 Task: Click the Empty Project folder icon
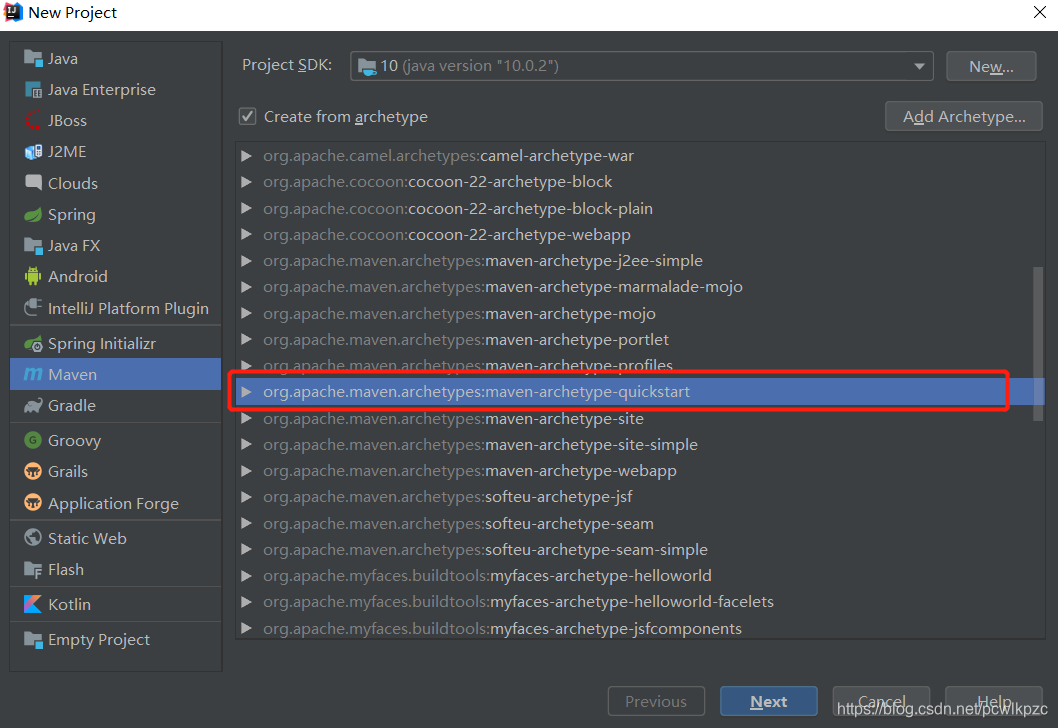(x=33, y=639)
